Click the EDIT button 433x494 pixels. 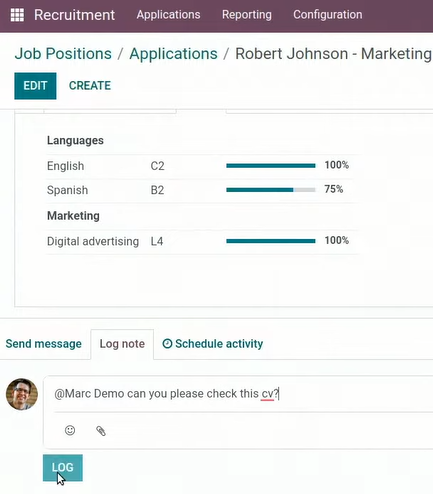pos(35,86)
